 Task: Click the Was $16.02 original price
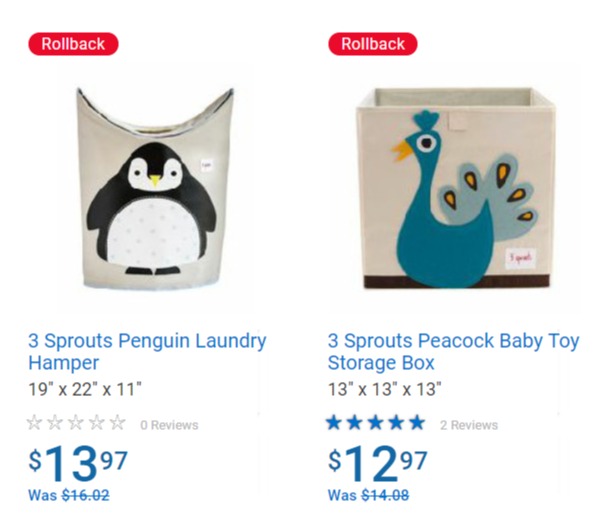pos(69,495)
